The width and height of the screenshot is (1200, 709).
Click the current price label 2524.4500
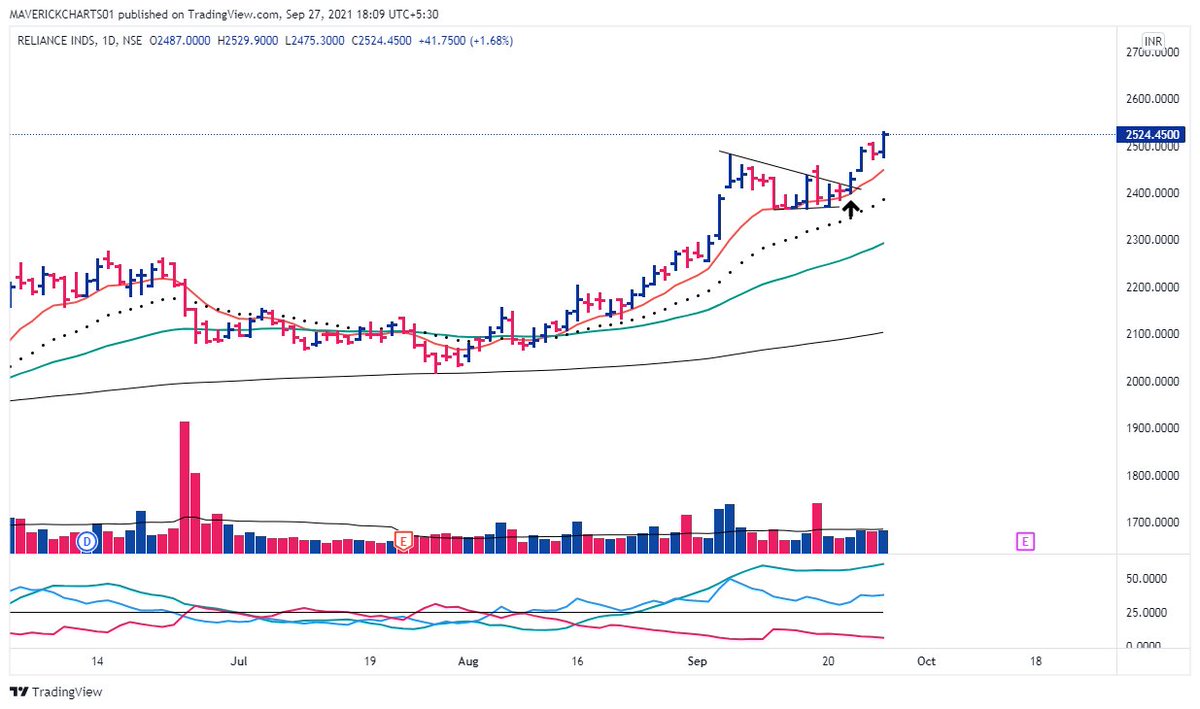pos(1152,134)
